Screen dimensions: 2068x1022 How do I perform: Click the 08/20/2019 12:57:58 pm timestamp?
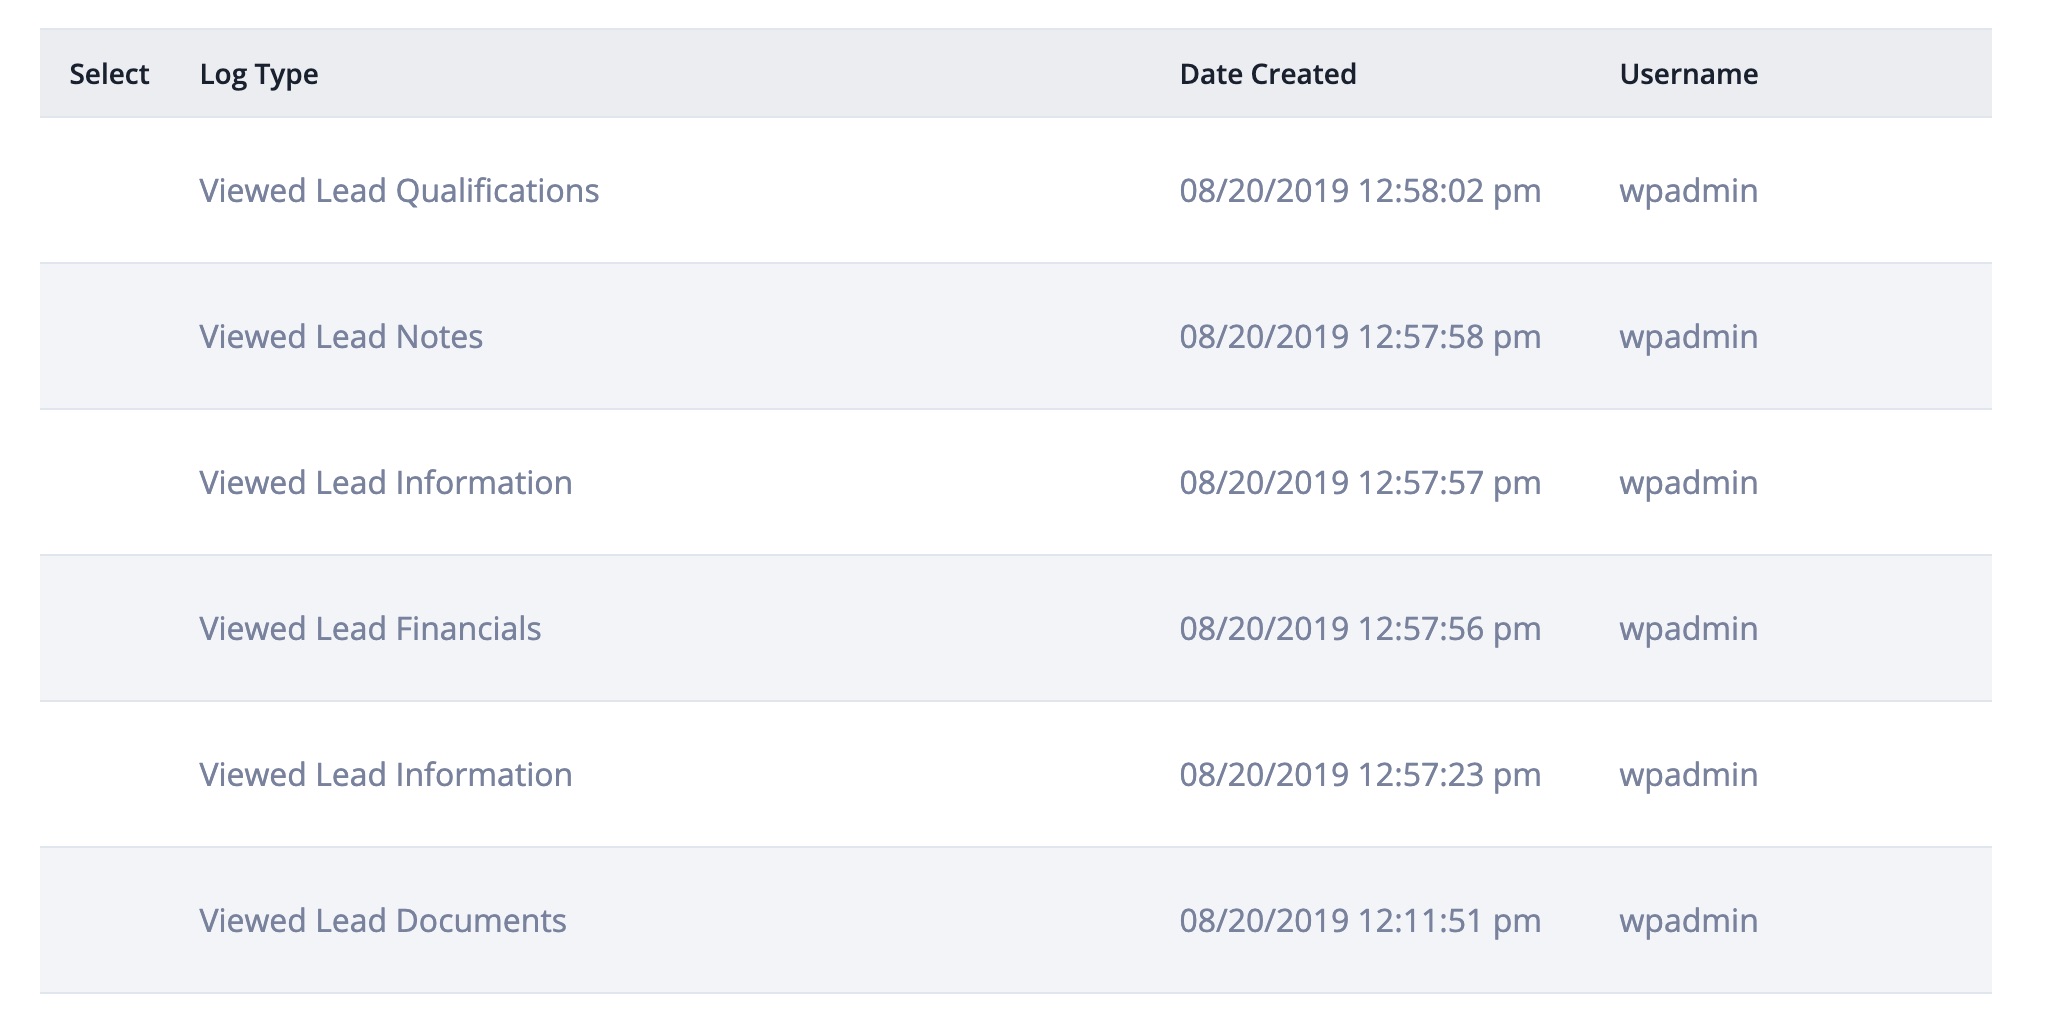tap(1360, 336)
